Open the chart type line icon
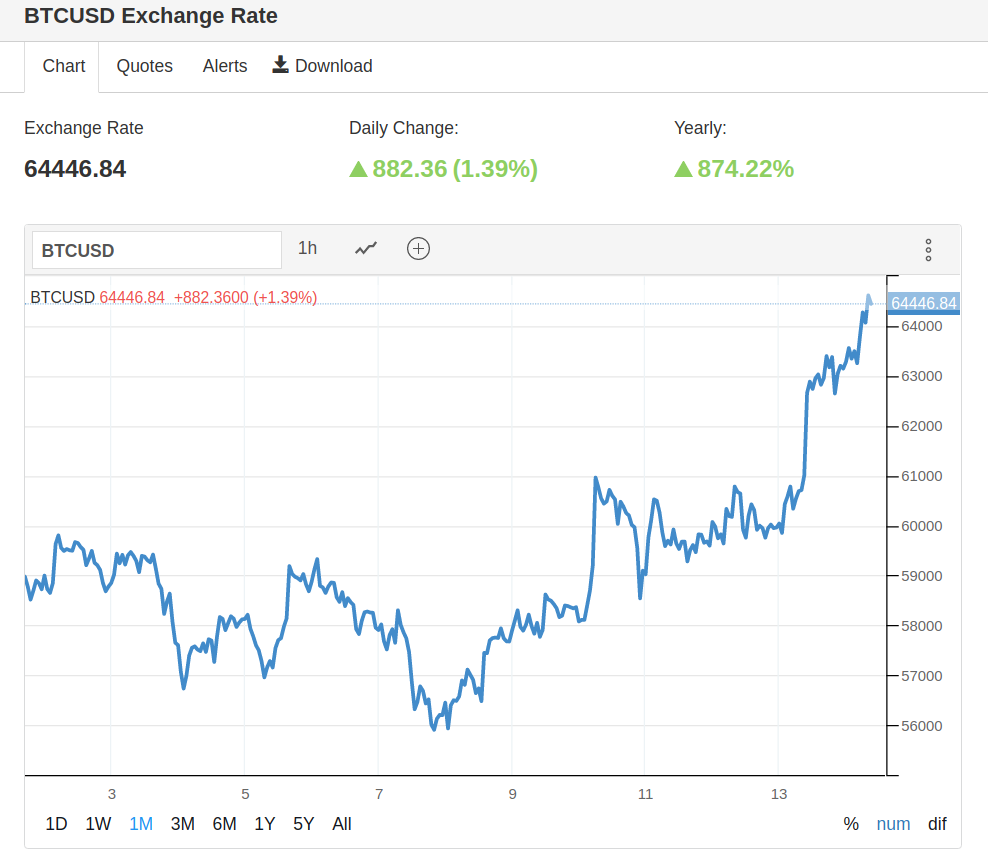The height and width of the screenshot is (863, 988). (x=367, y=249)
